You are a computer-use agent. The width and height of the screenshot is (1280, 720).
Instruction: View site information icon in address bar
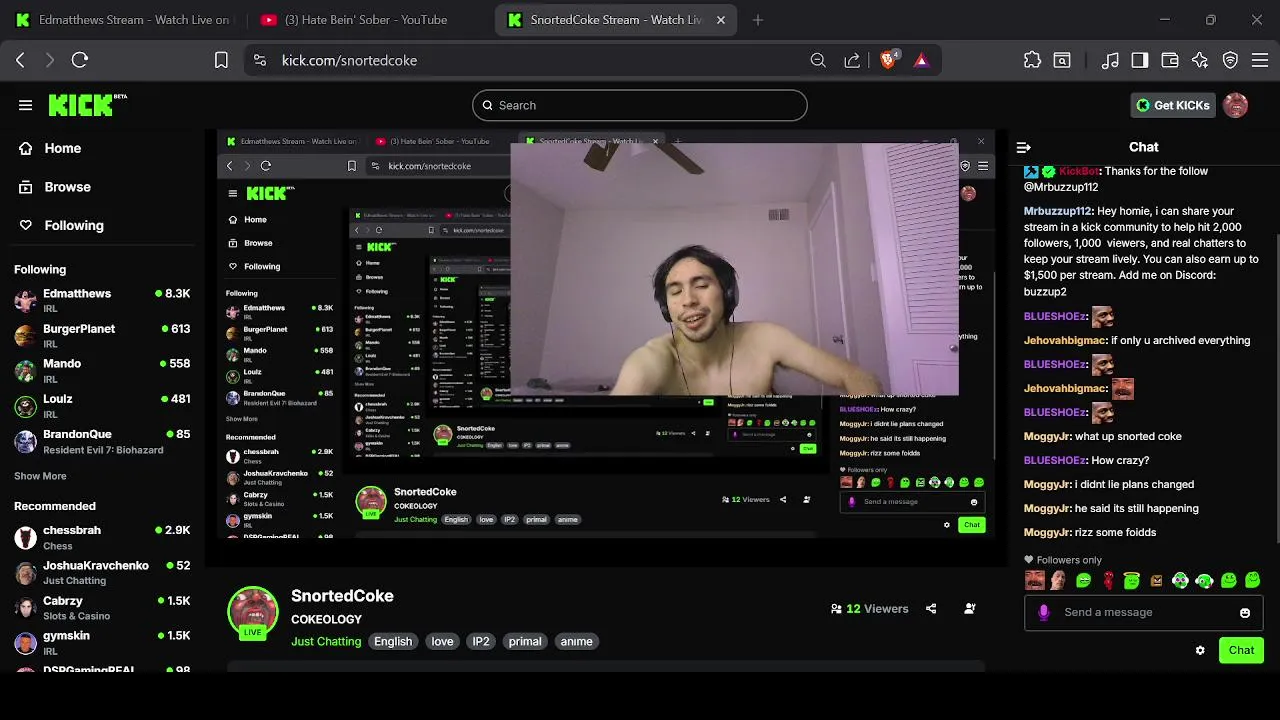pos(260,60)
